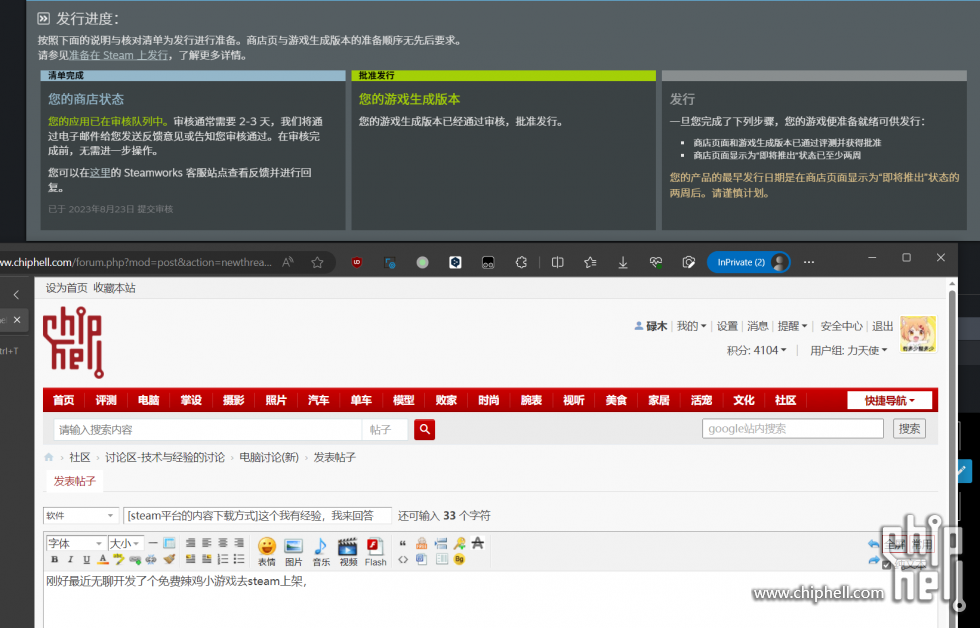Viewport: 980px width, 628px height.
Task: Insert a smiley via 表情
Action: tap(267, 551)
